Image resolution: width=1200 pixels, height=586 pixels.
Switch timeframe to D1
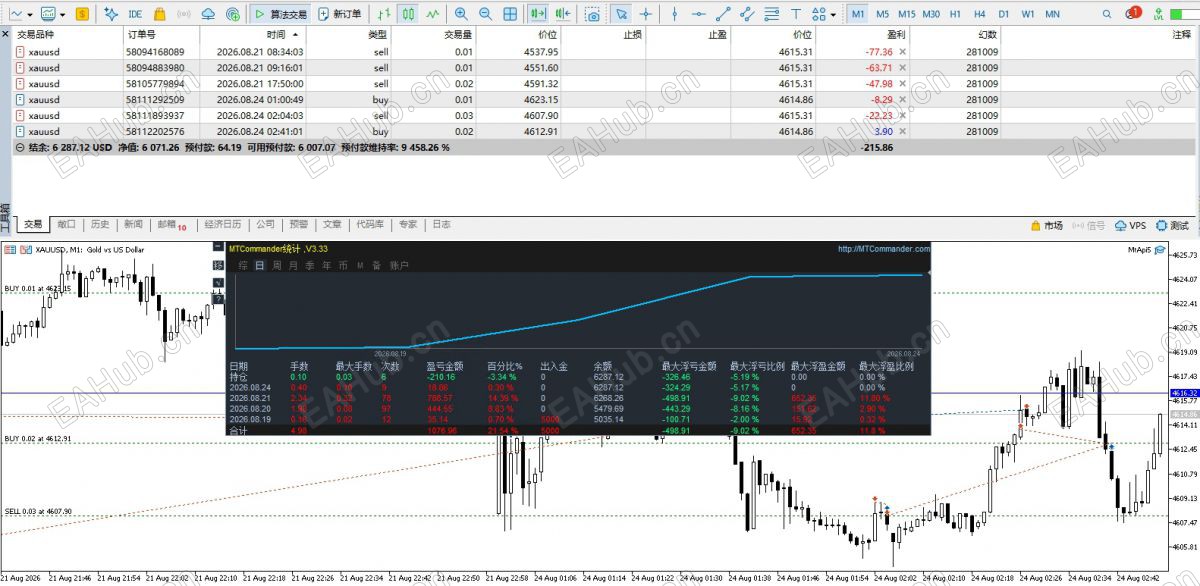click(1004, 15)
